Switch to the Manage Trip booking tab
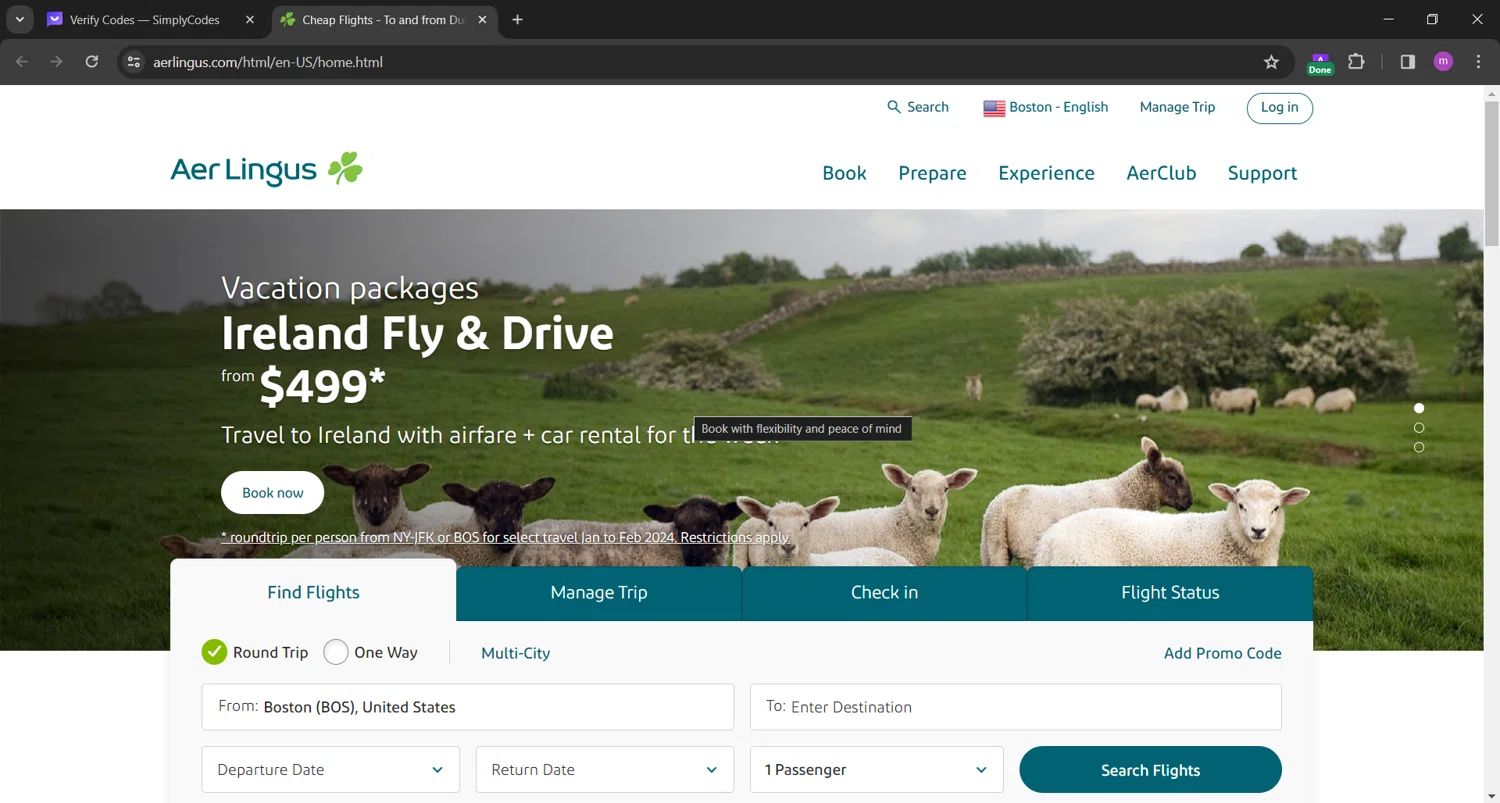 [599, 593]
